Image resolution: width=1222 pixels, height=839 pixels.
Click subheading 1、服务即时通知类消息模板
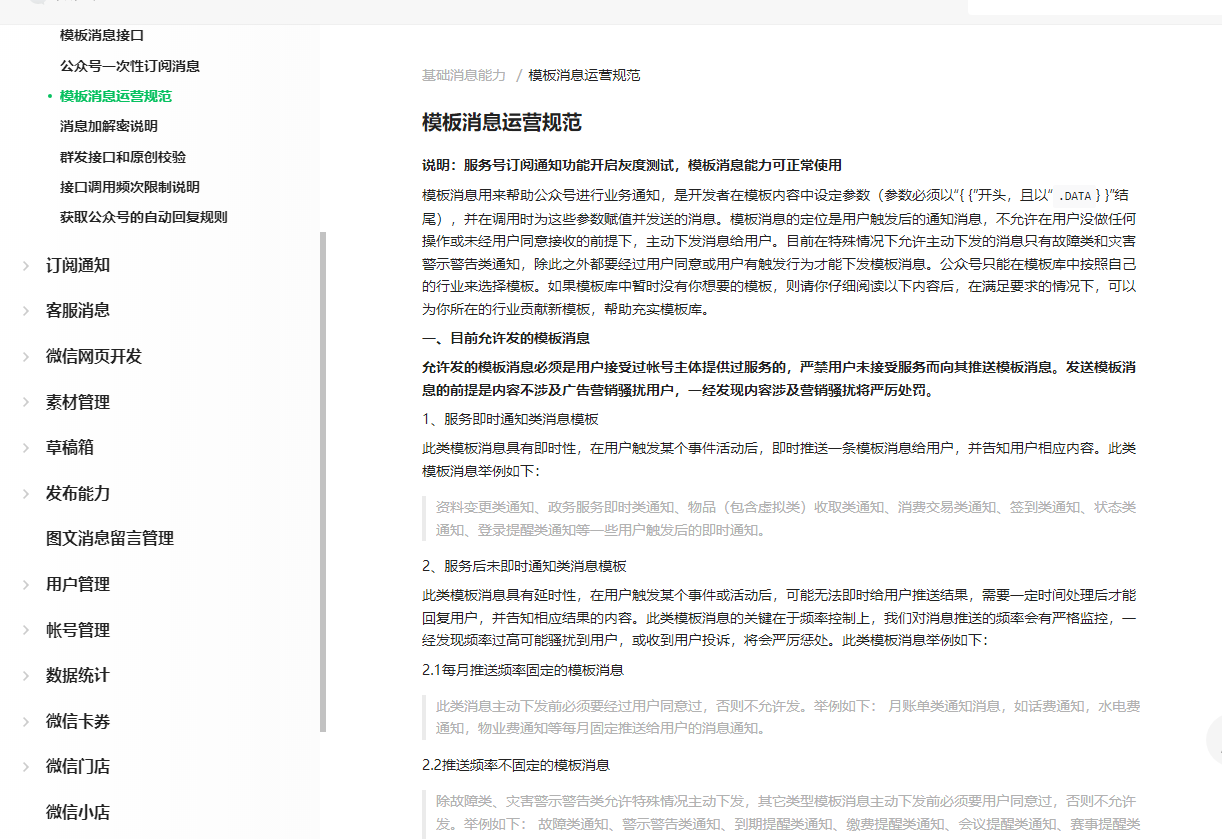pos(510,419)
